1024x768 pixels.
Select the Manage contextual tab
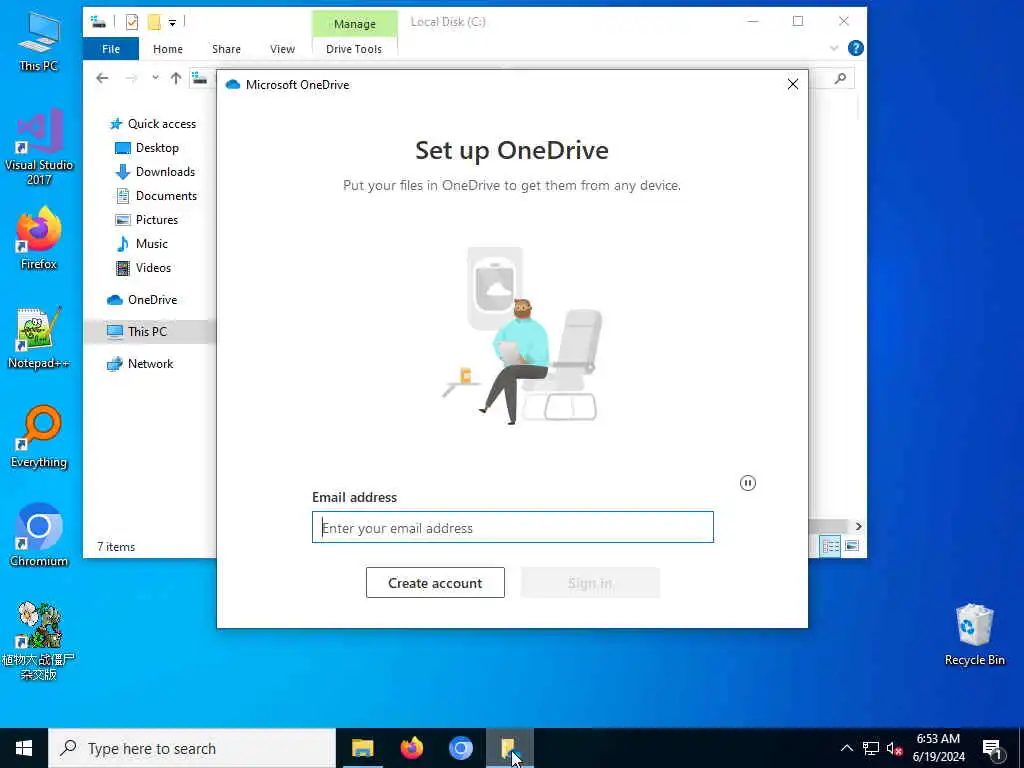(355, 24)
